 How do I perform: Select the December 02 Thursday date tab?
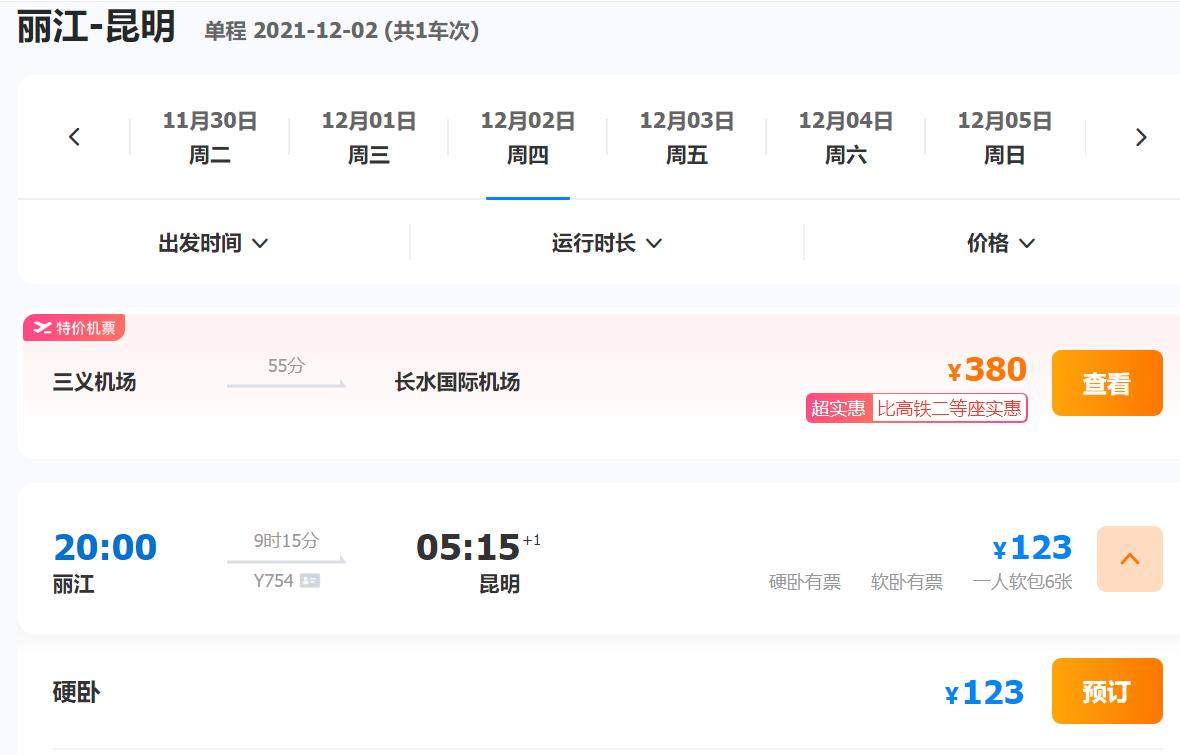[x=528, y=137]
